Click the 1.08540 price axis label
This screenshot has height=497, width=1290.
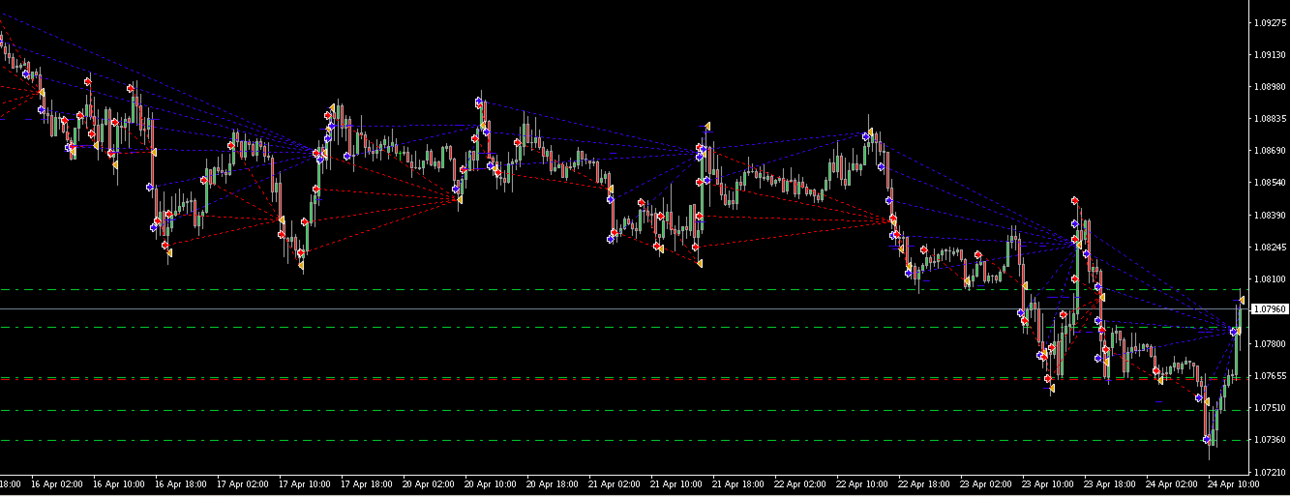[x=1271, y=183]
